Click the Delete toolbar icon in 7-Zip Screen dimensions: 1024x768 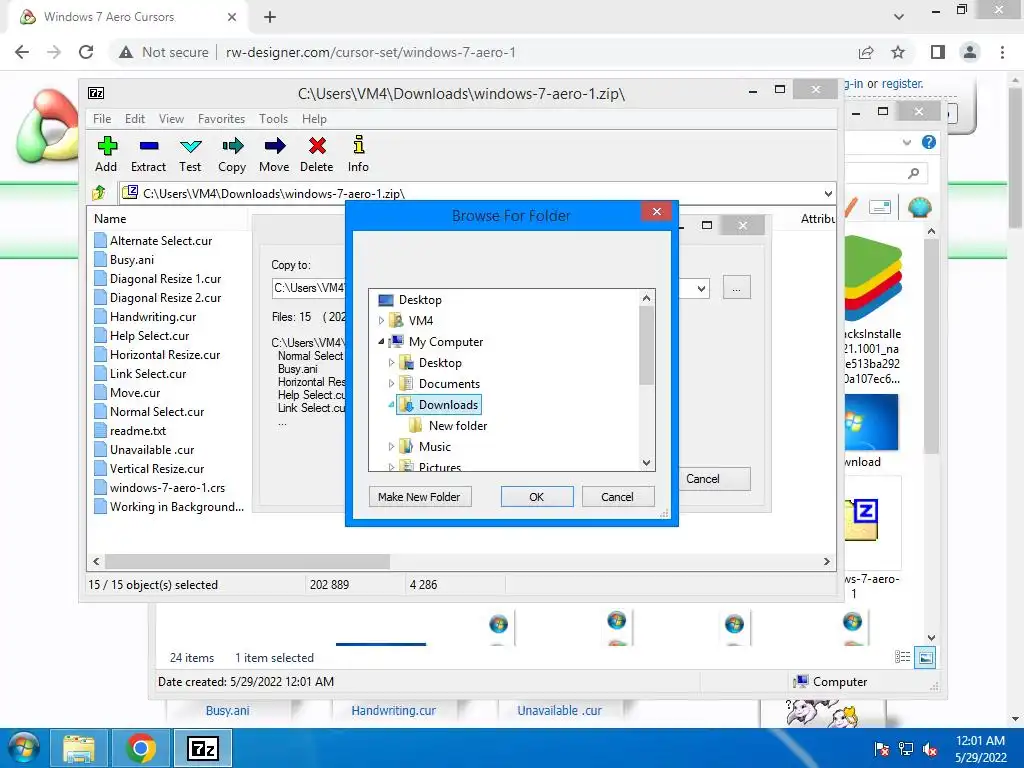click(317, 146)
